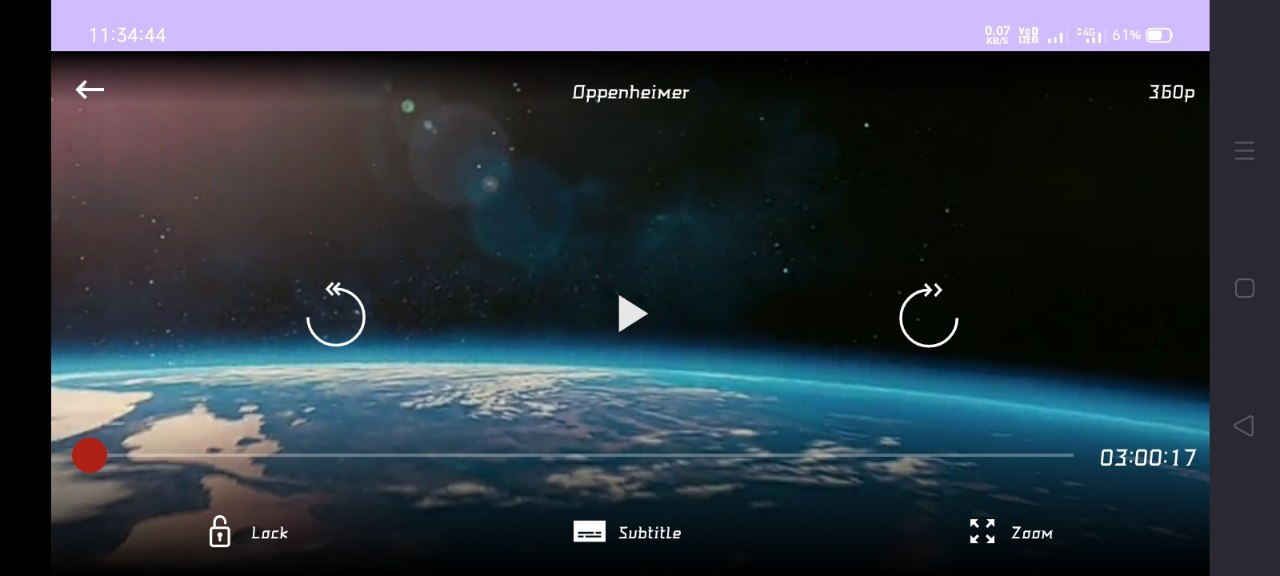Play the Oppenheimer video
The image size is (1280, 576).
(632, 314)
